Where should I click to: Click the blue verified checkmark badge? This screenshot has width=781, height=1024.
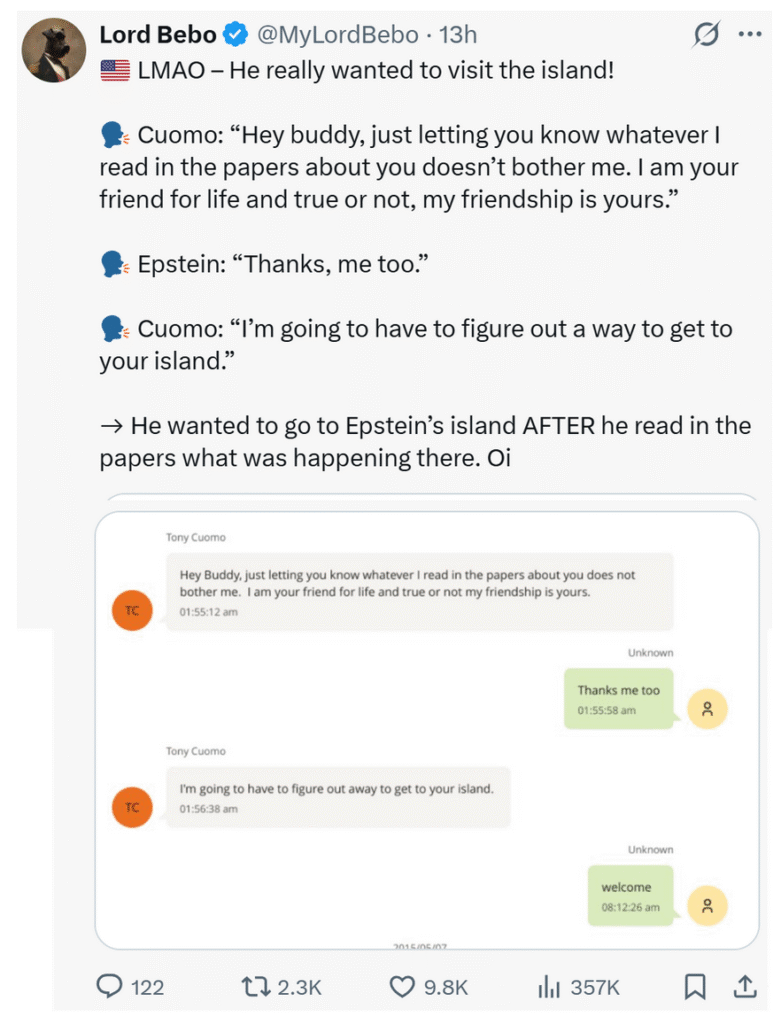[x=236, y=35]
